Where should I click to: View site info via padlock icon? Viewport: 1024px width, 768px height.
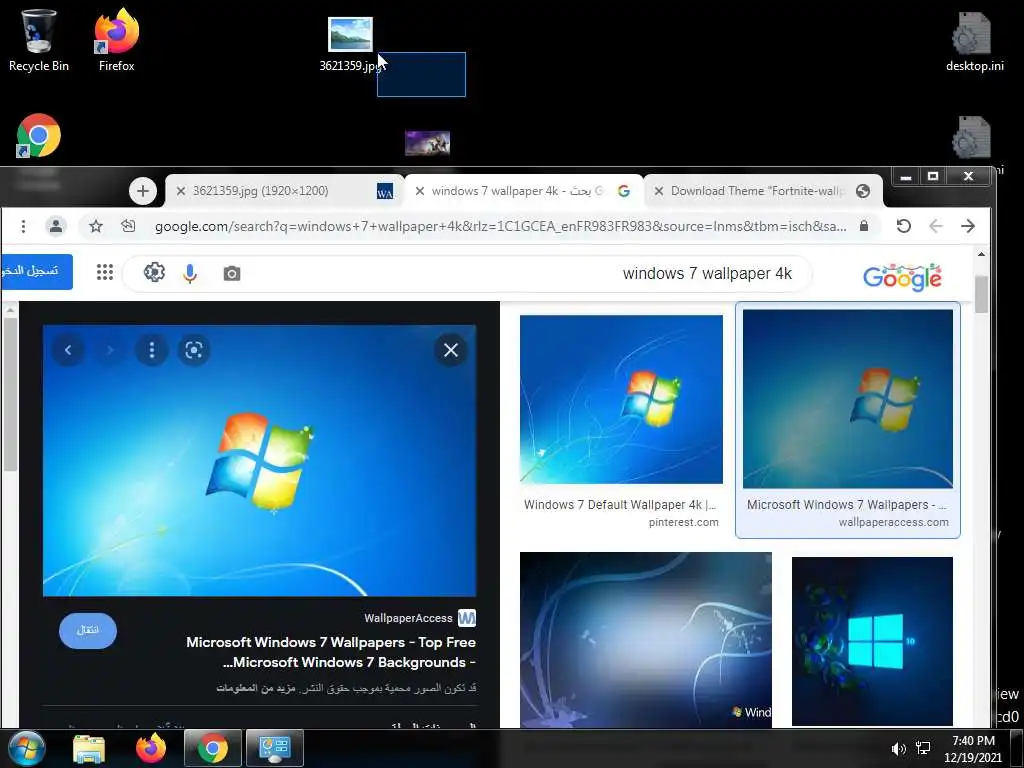tap(864, 227)
